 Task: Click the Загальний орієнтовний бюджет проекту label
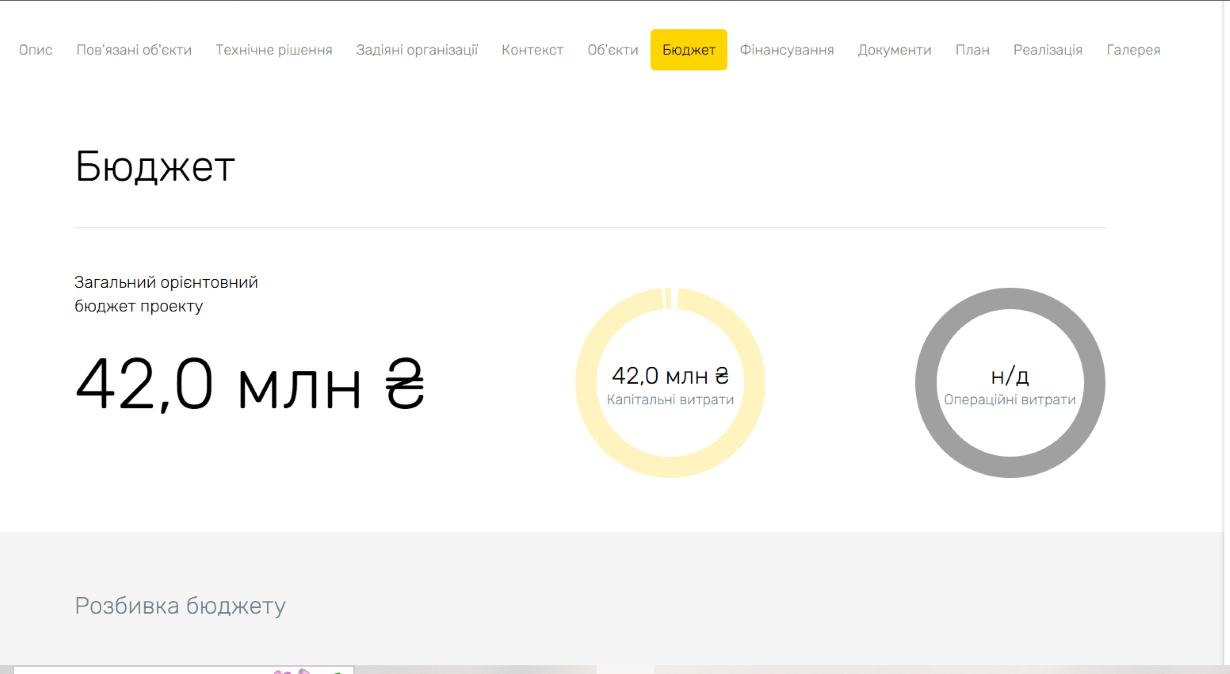point(166,294)
